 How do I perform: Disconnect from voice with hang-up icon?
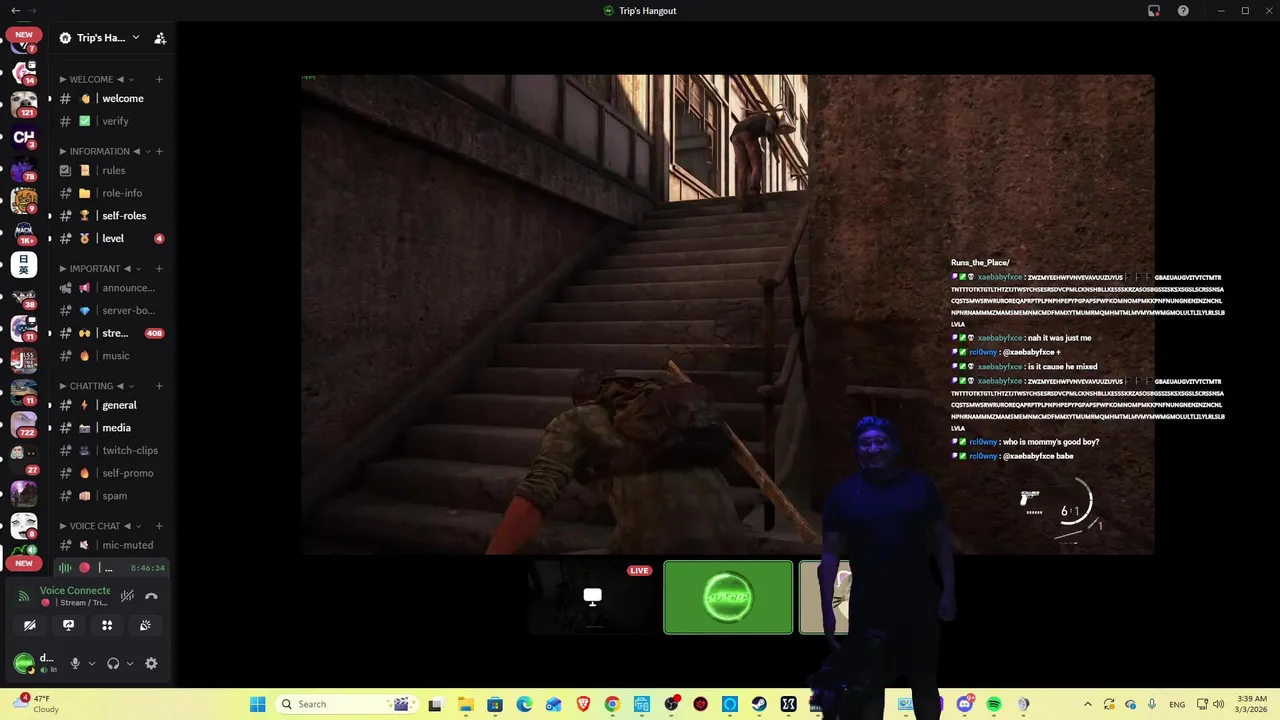[x=151, y=596]
